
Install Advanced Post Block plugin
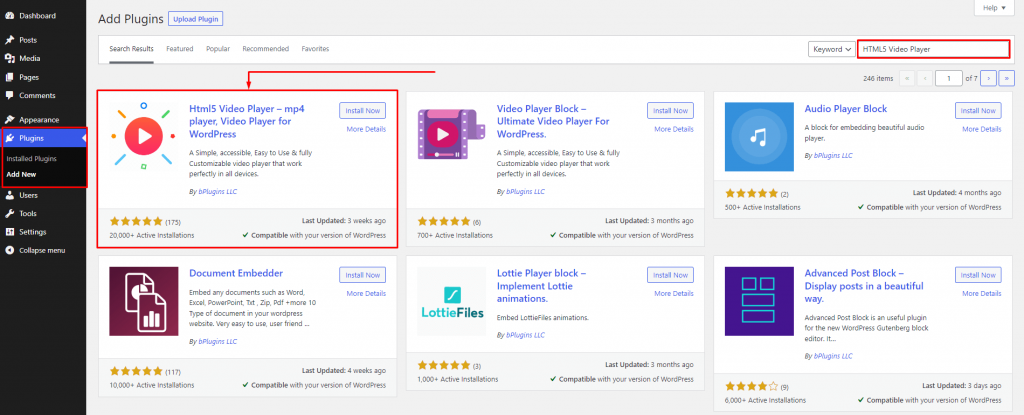[978, 275]
